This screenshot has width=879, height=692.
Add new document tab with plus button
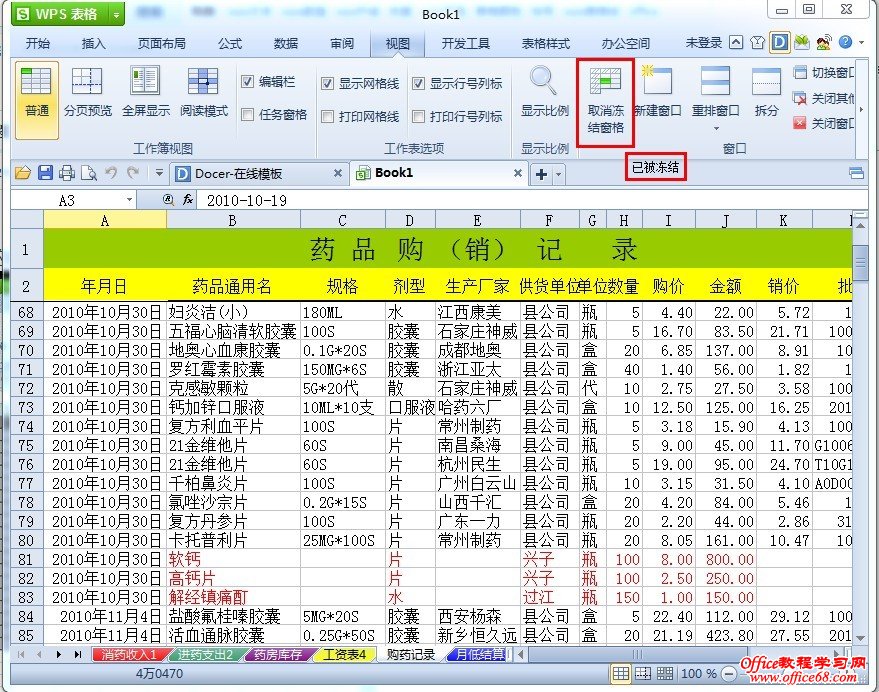coord(541,174)
